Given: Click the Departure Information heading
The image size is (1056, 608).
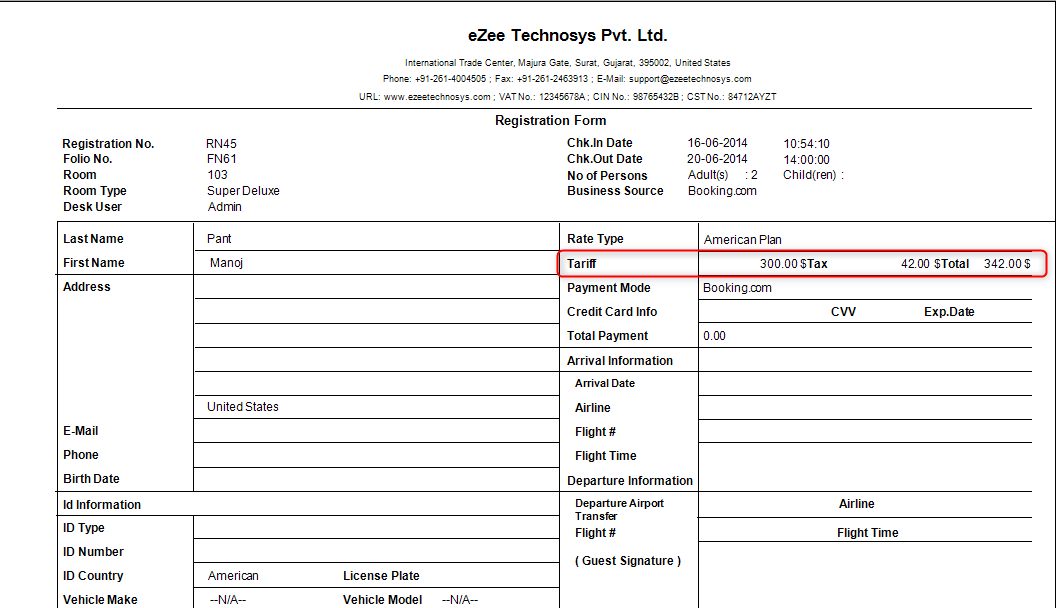Looking at the screenshot, I should (x=630, y=481).
